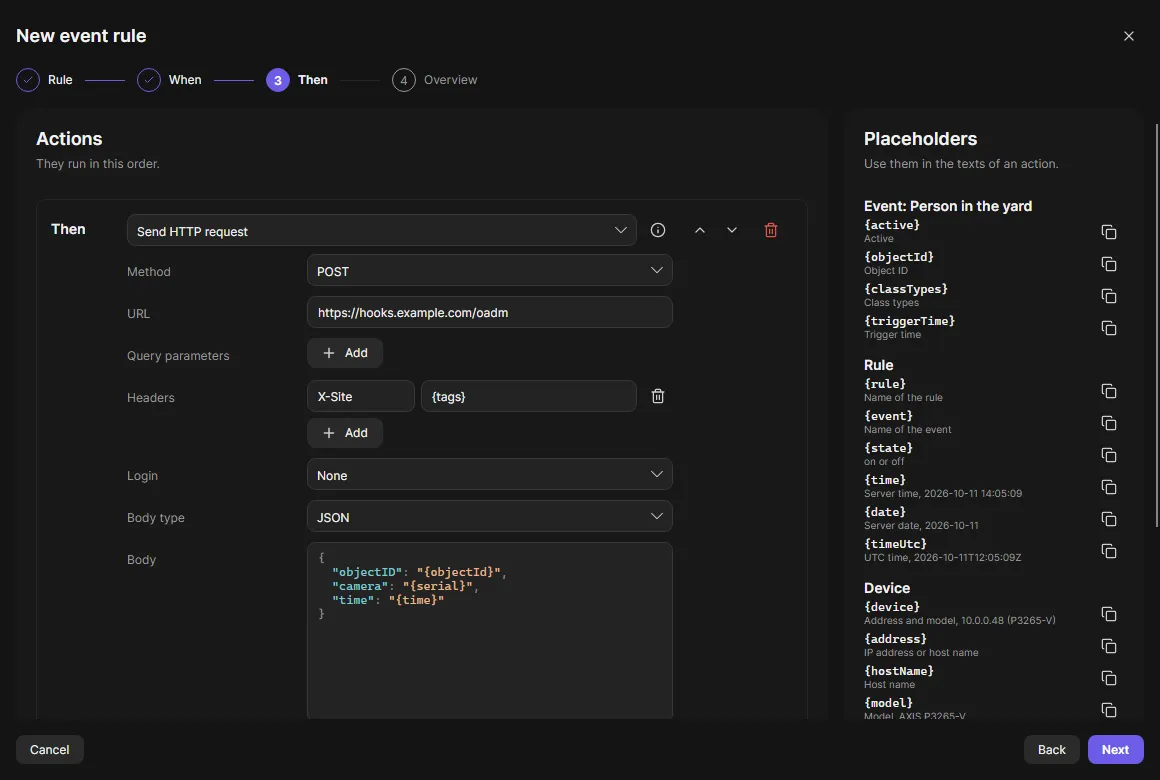
Task: Copy the {objectId} placeholder
Action: click(x=1108, y=263)
